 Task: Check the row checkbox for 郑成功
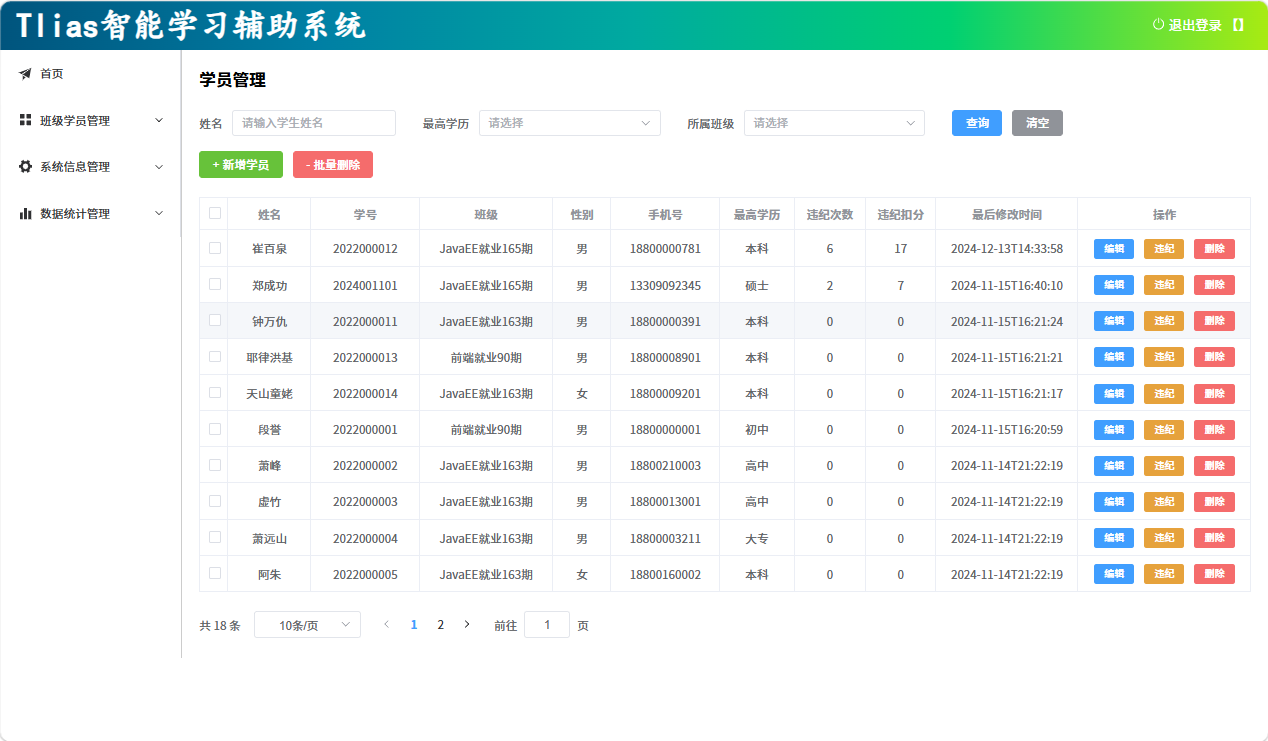click(x=214, y=284)
